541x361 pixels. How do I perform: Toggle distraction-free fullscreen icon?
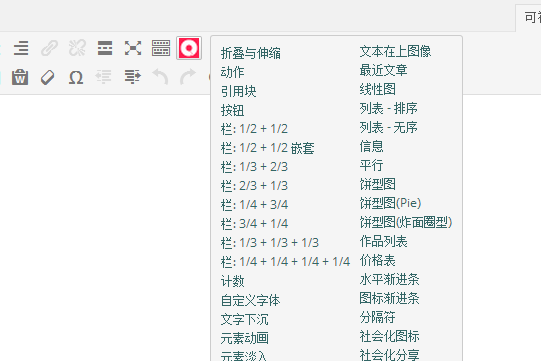[133, 48]
